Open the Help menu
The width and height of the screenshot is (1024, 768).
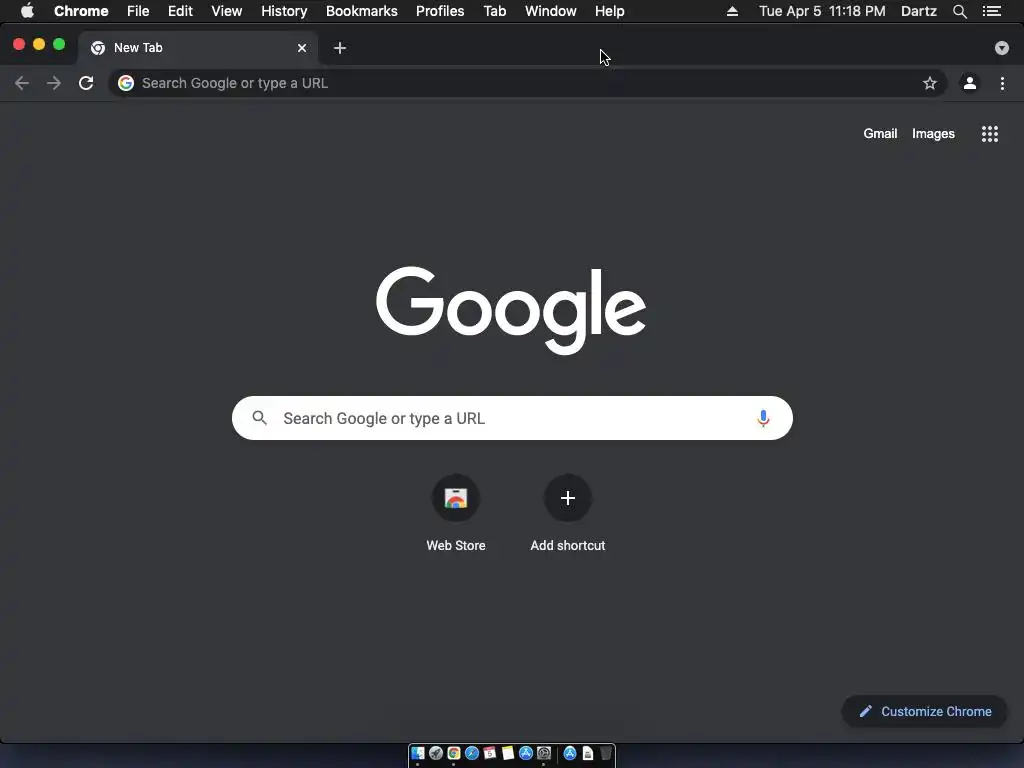click(x=609, y=11)
